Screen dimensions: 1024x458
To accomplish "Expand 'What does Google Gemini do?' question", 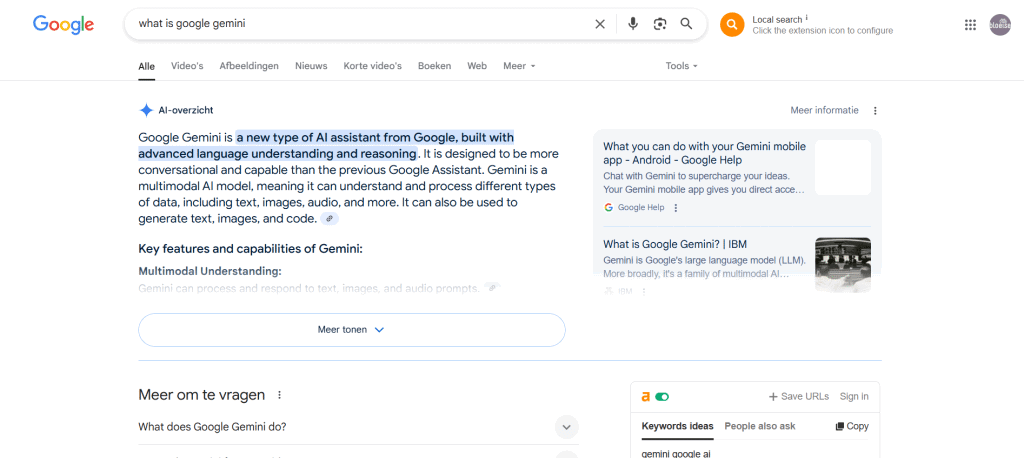I will pyautogui.click(x=358, y=427).
